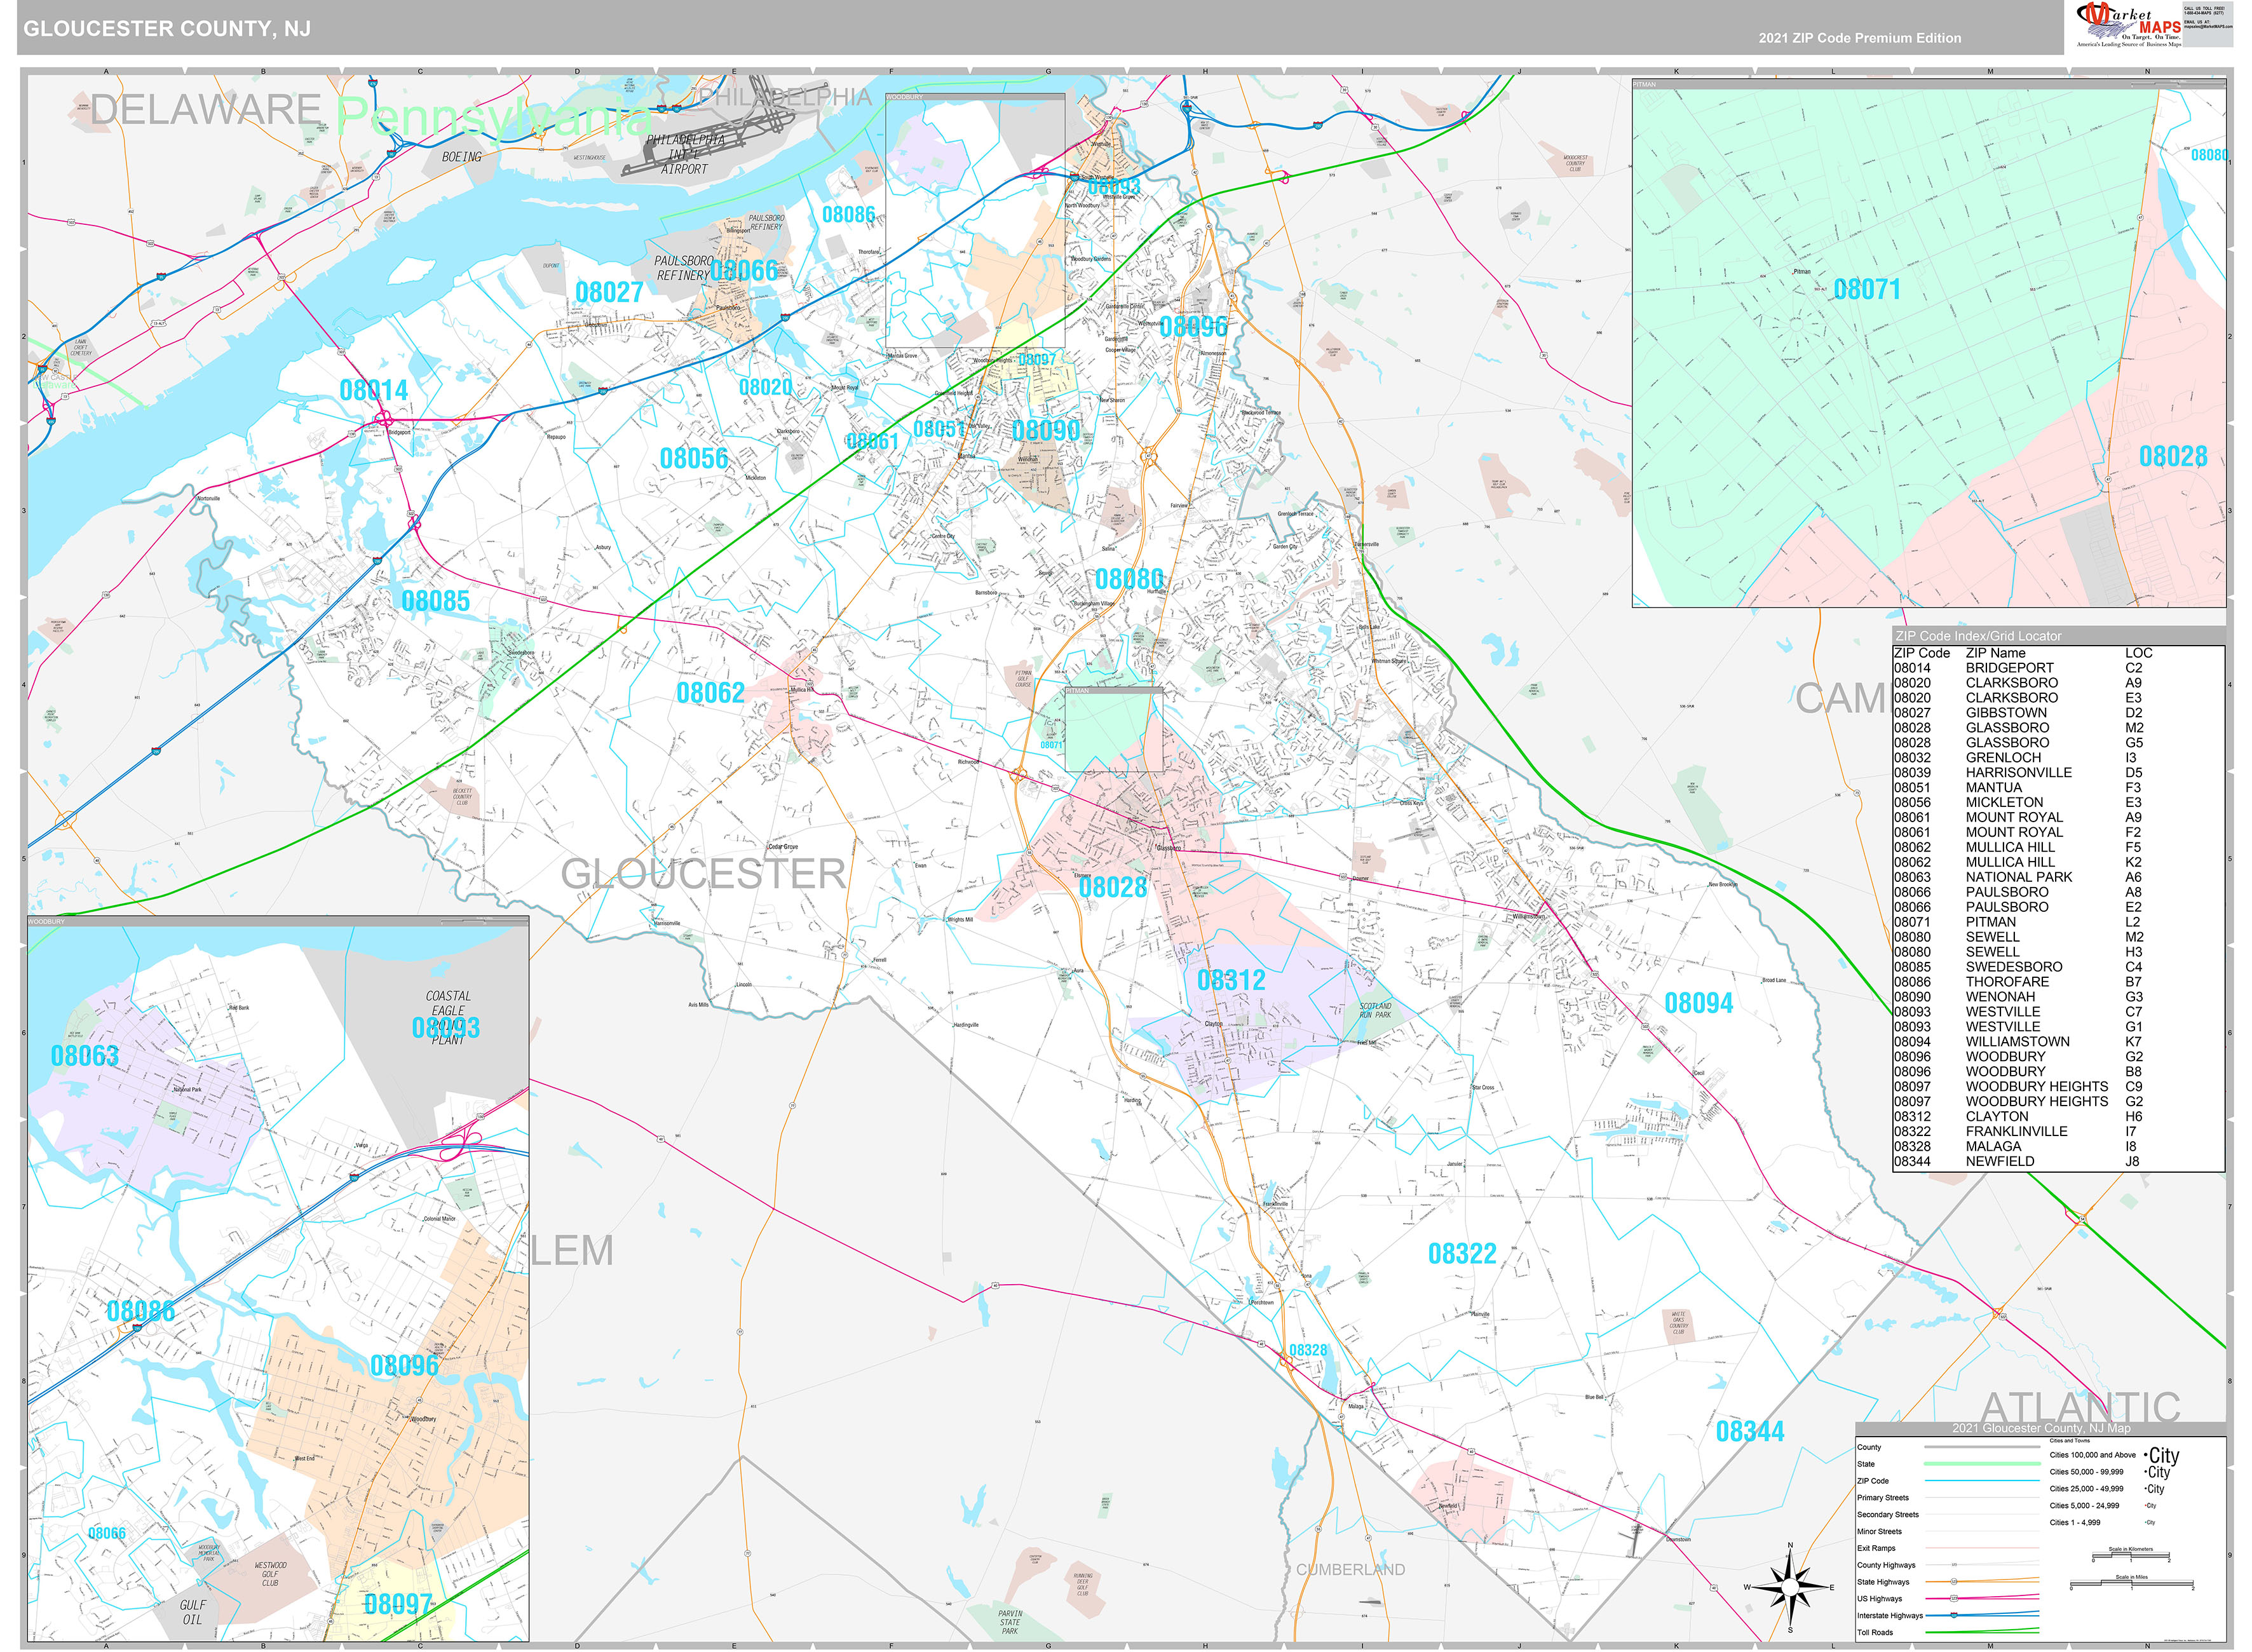
Task: Select the 08312 CLAYTON index row
Action: click(x=2058, y=1117)
